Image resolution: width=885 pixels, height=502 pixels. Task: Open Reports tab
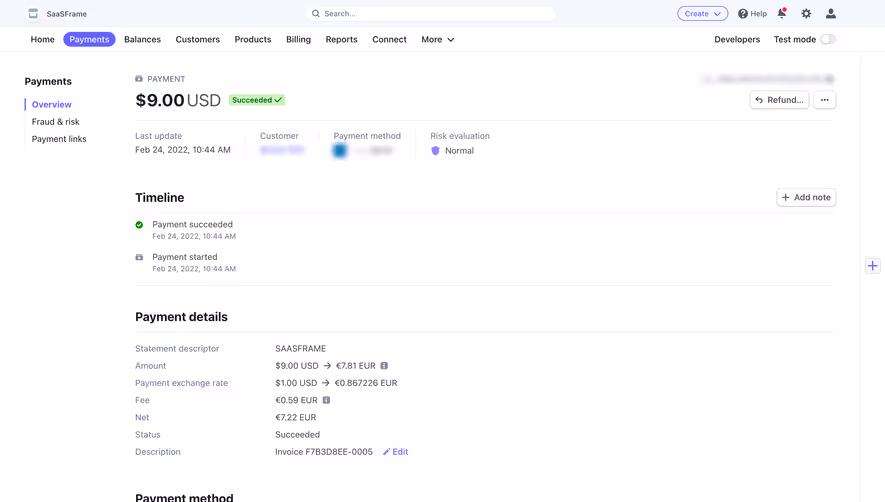tap(341, 40)
